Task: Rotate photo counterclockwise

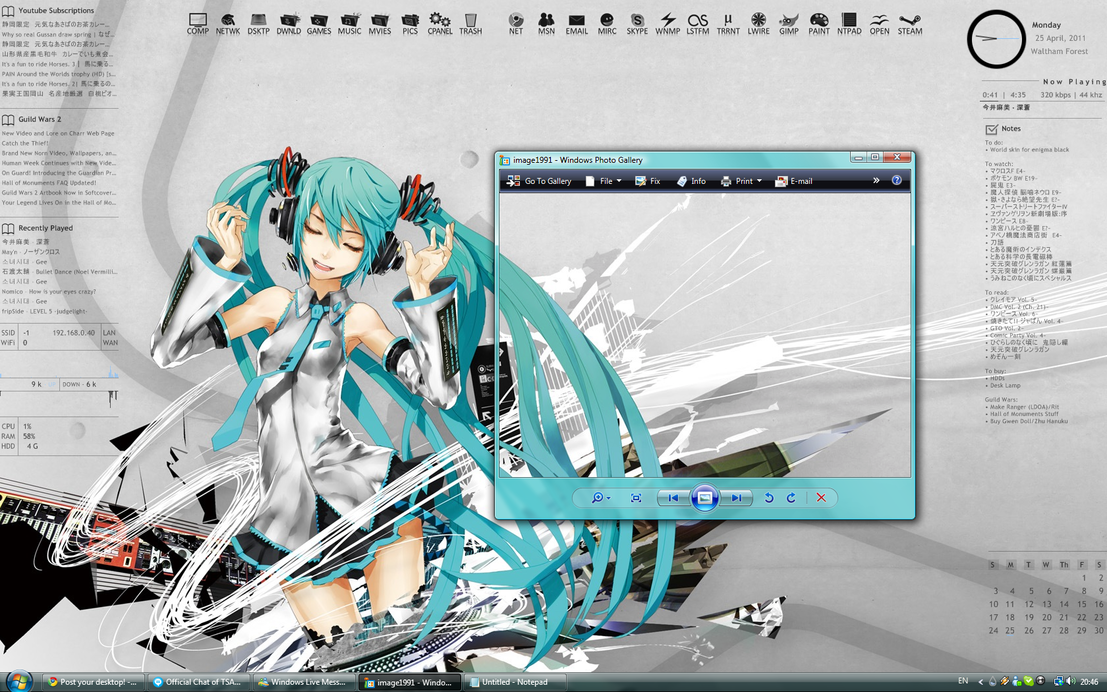Action: pyautogui.click(x=769, y=498)
